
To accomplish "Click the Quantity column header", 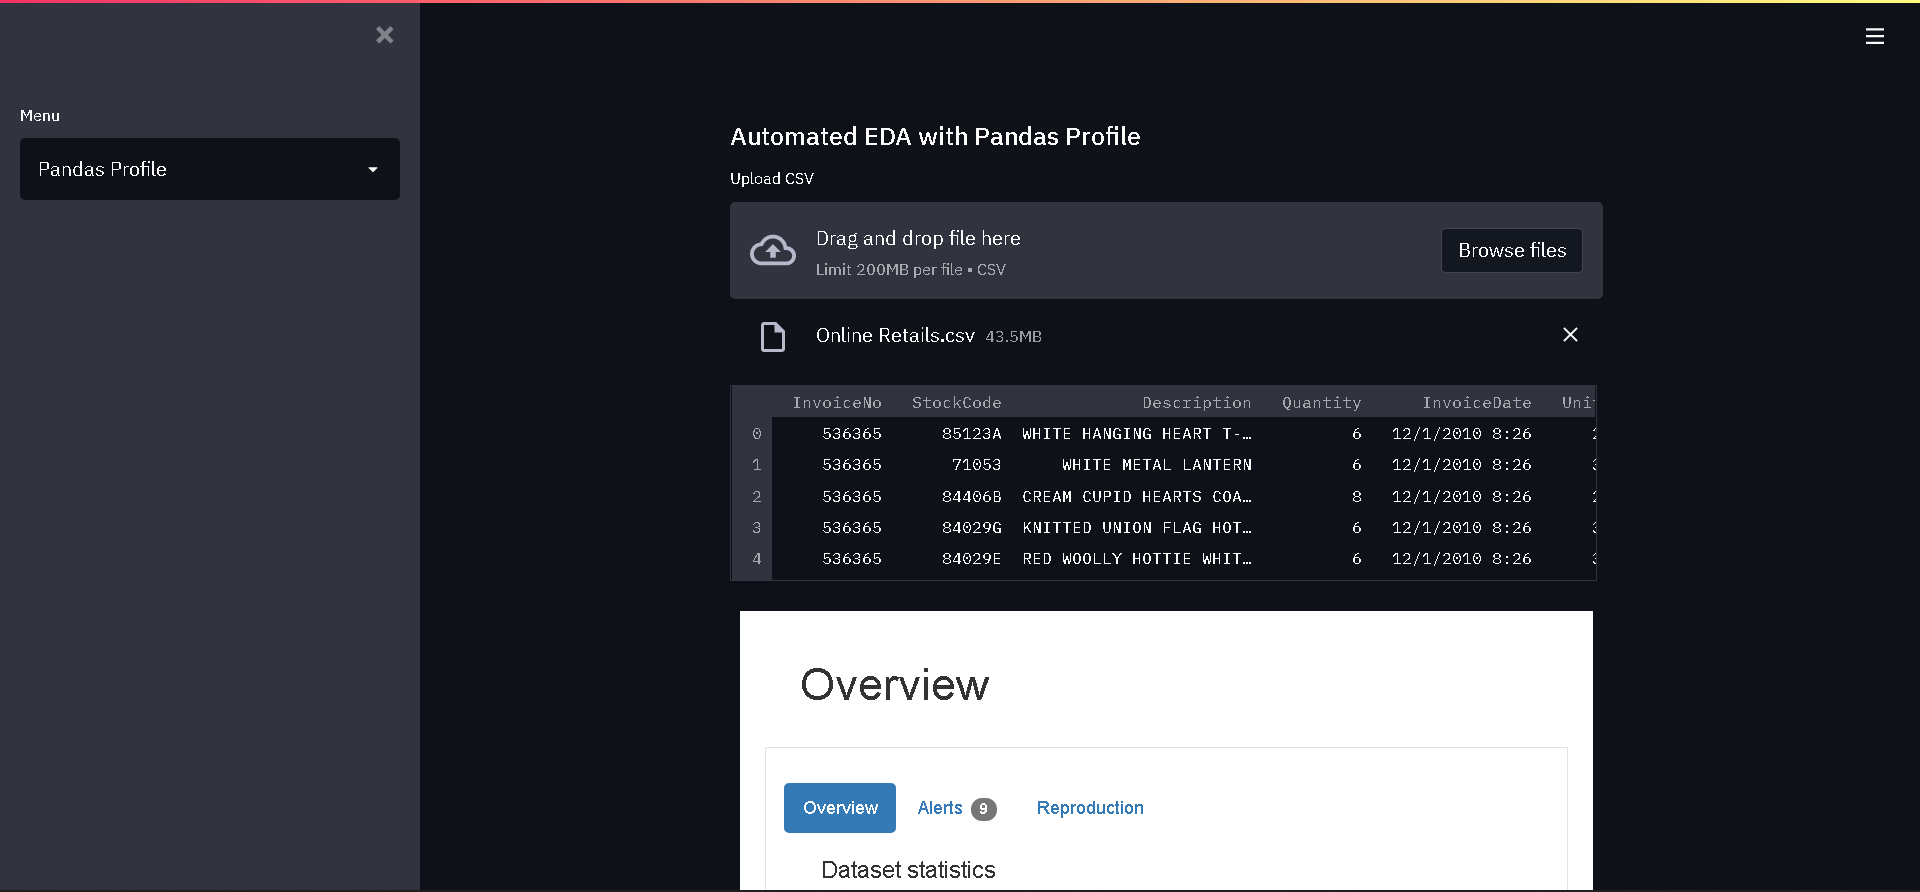I will 1322,403.
